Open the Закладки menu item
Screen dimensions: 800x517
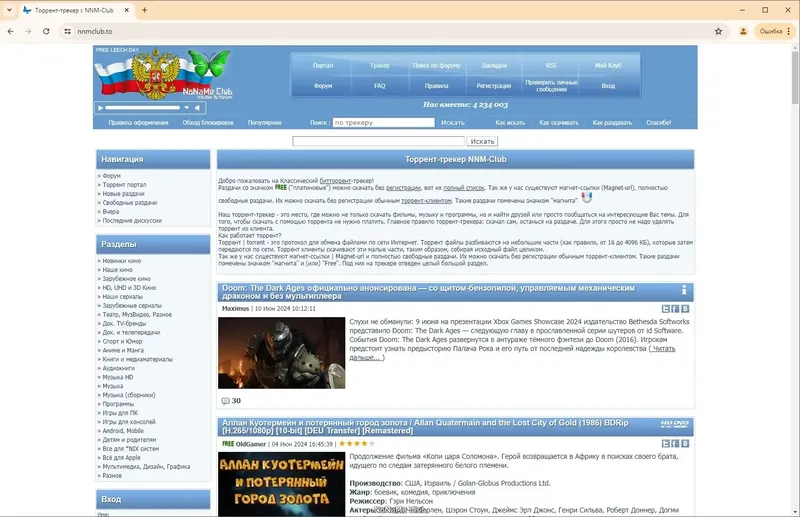[494, 65]
